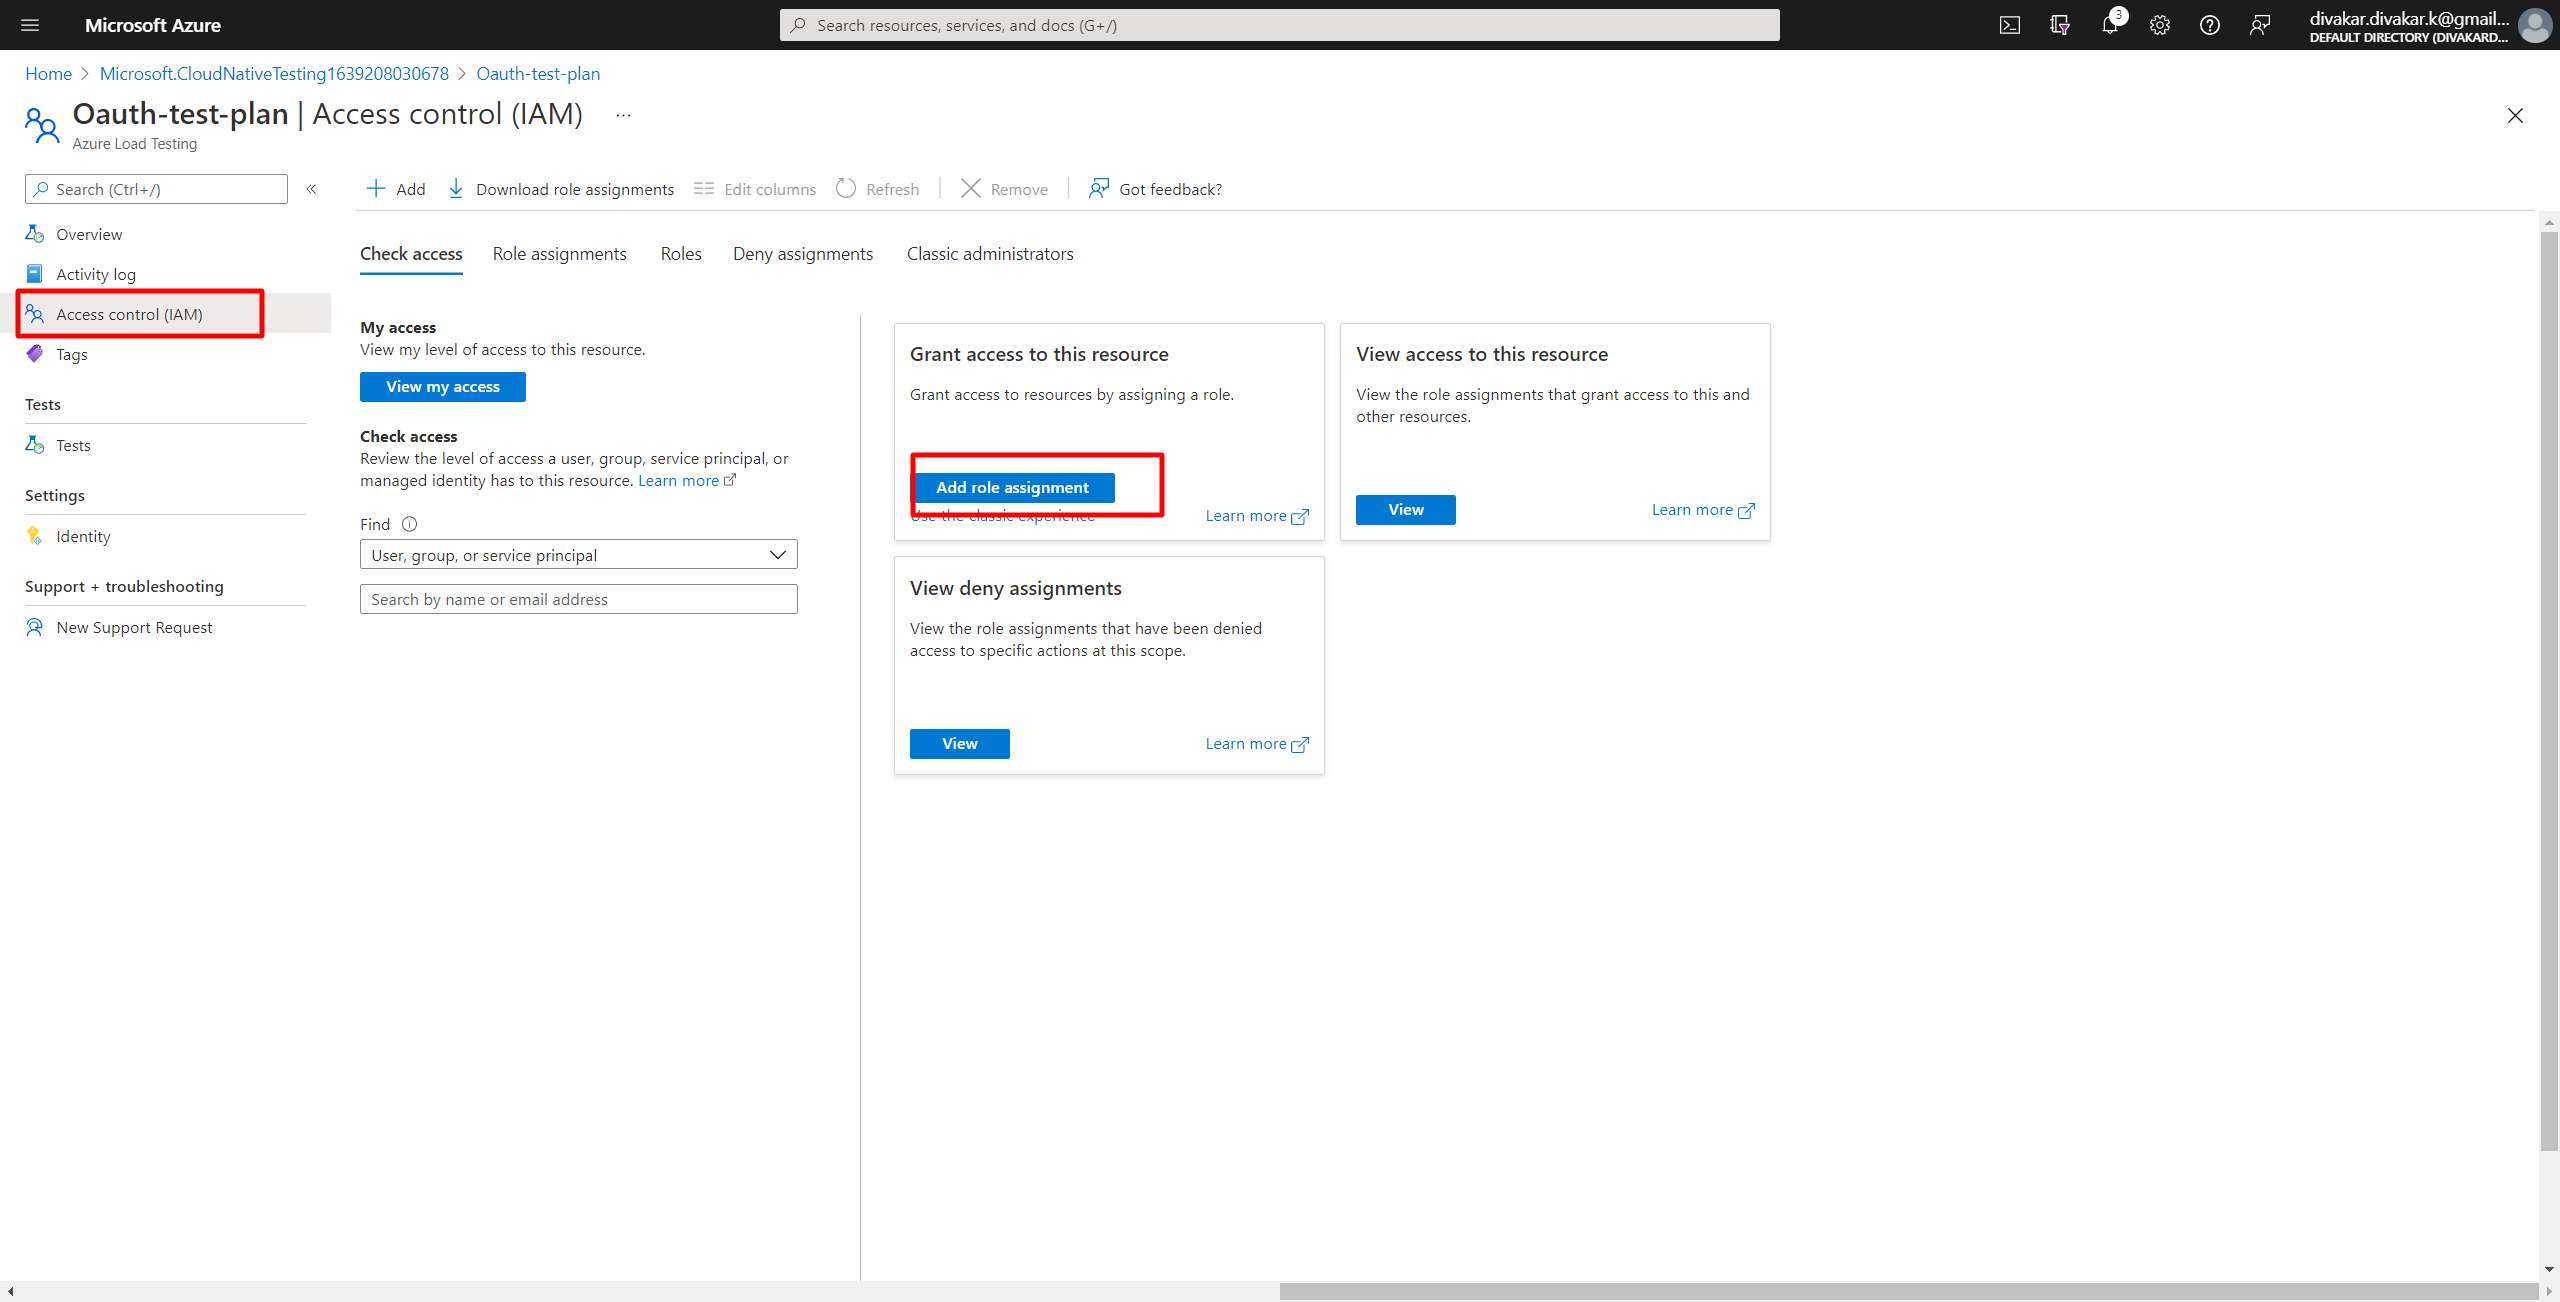Click the user account avatar
Viewport: 2560px width, 1302px height.
point(2535,25)
